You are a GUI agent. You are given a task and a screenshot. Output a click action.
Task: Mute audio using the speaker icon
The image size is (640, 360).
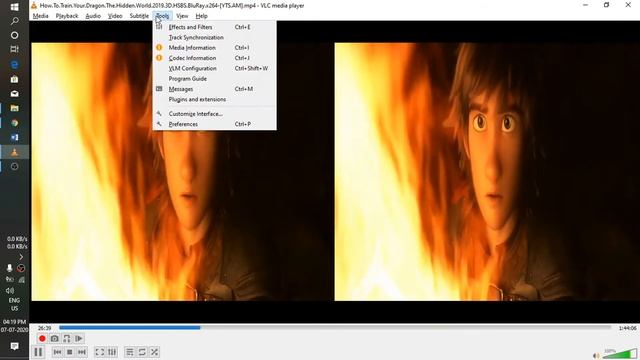click(596, 356)
